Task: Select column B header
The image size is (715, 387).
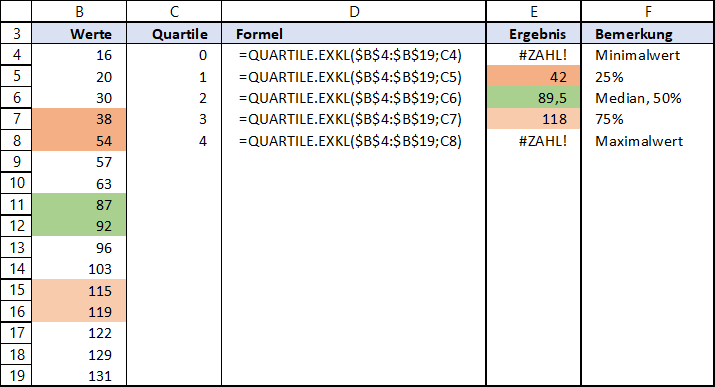Action: pos(79,11)
